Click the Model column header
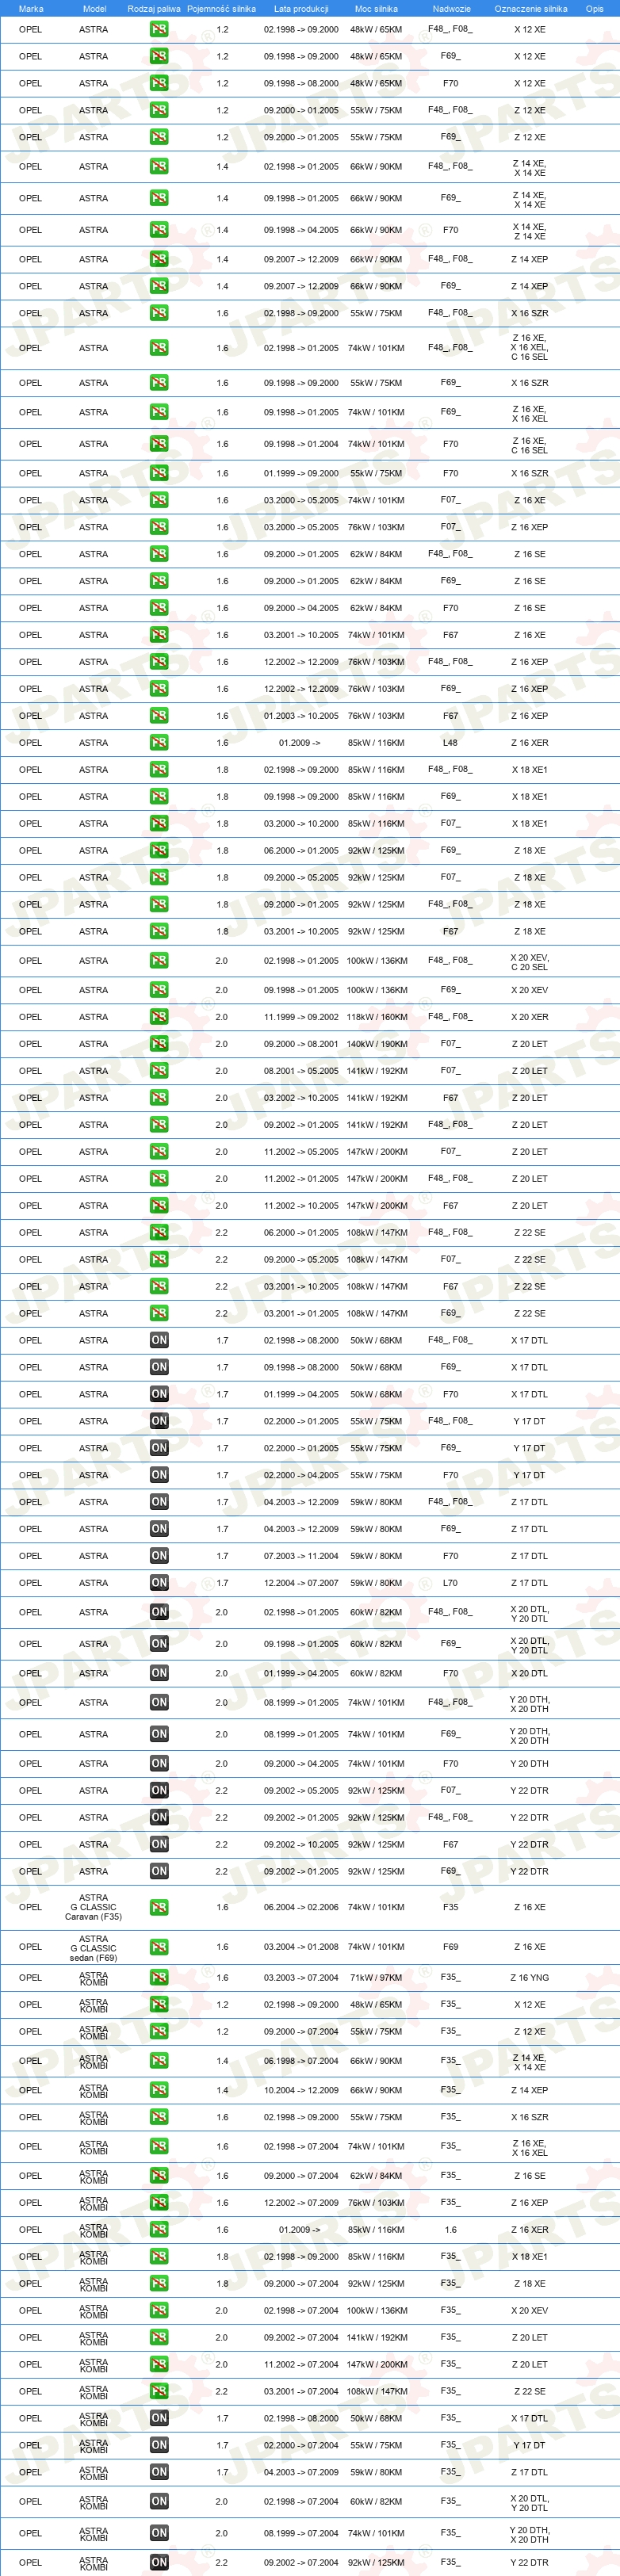 coord(94,8)
